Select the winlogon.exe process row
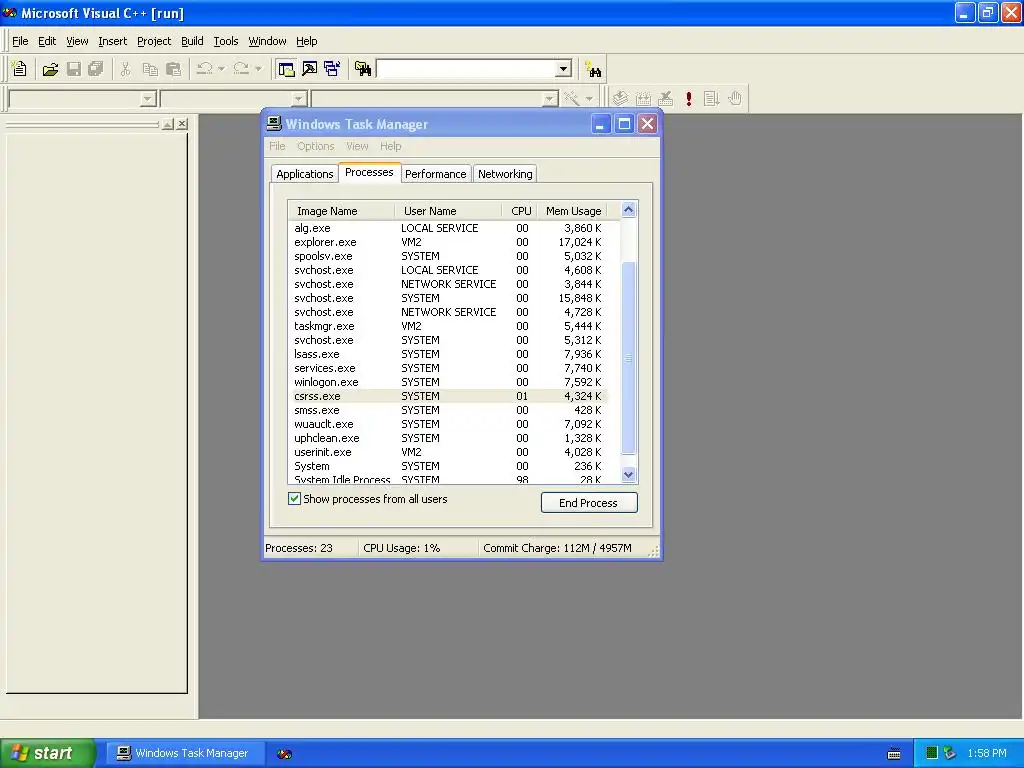The height and width of the screenshot is (768, 1024). [x=449, y=382]
